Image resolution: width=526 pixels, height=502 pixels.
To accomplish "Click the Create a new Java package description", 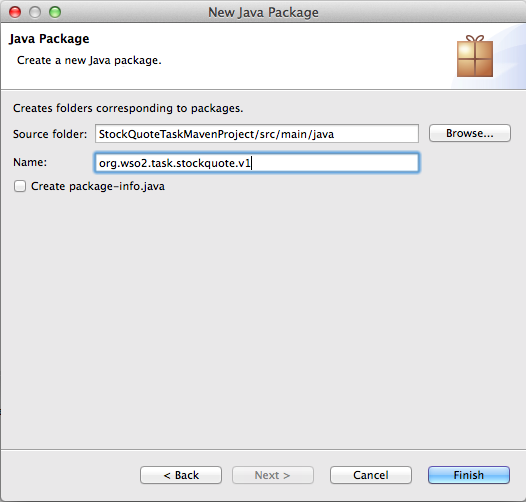I will click(x=89, y=60).
